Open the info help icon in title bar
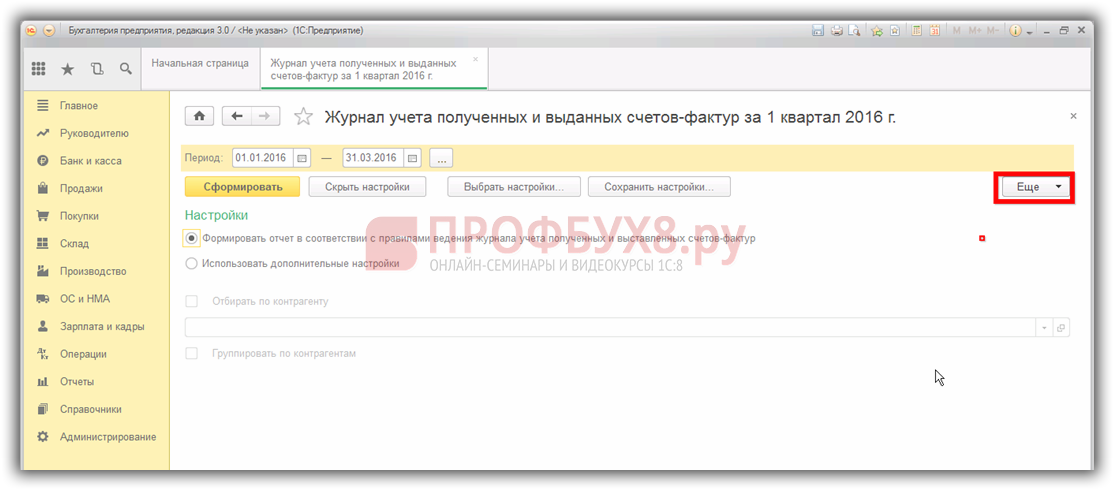 pos(1015,31)
